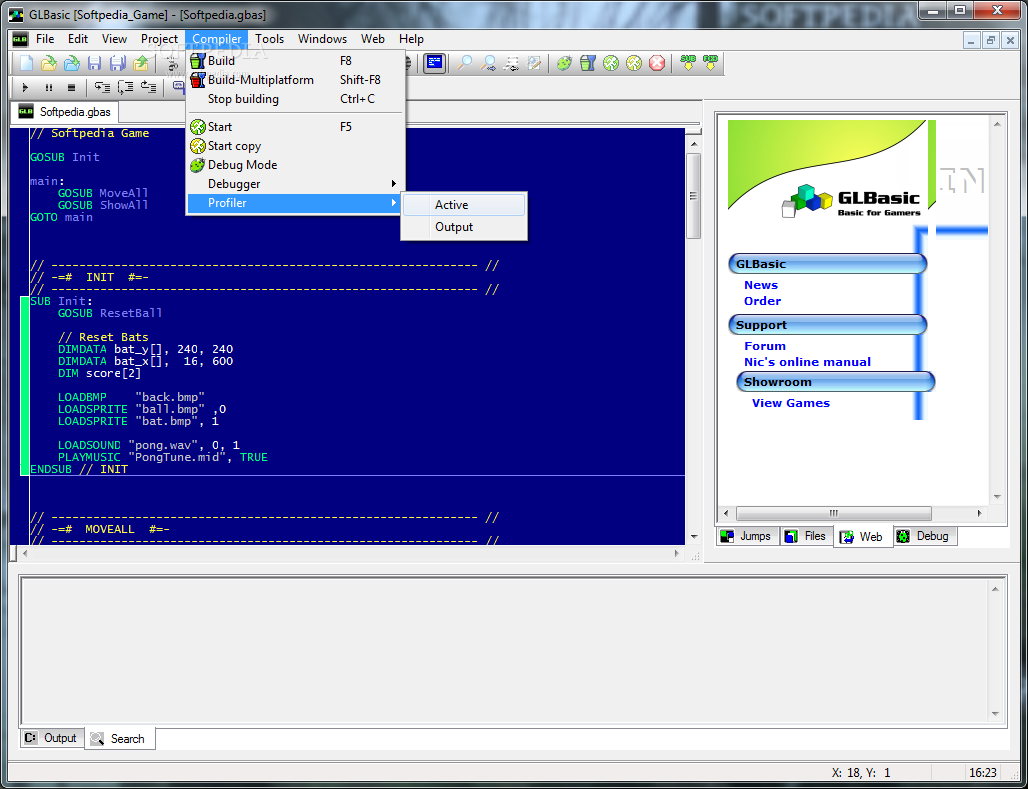Click the yellow Start copy toolbar icon
Viewport: 1028px width, 789px height.
pos(633,63)
